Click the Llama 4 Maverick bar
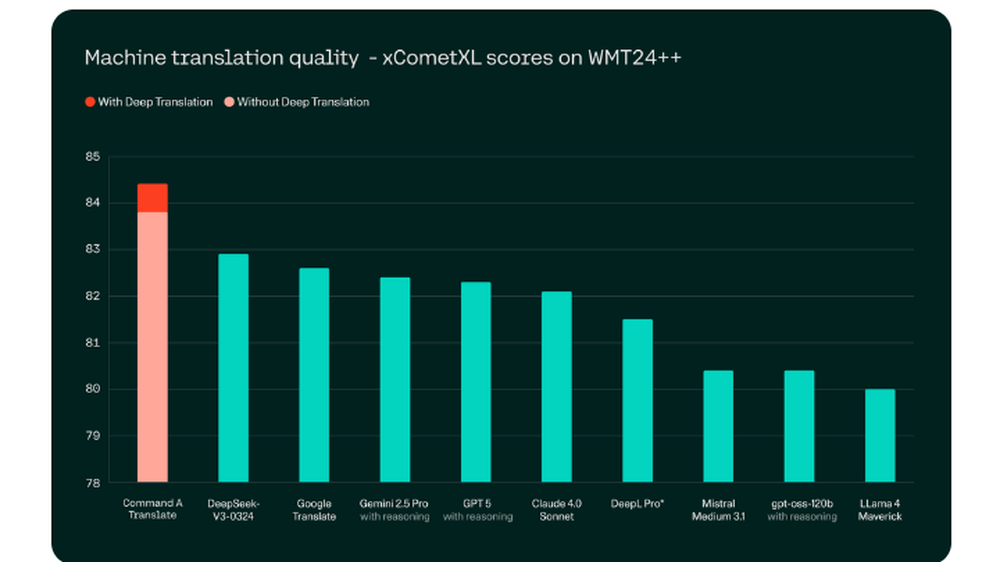The width and height of the screenshot is (1000, 562). click(x=880, y=436)
